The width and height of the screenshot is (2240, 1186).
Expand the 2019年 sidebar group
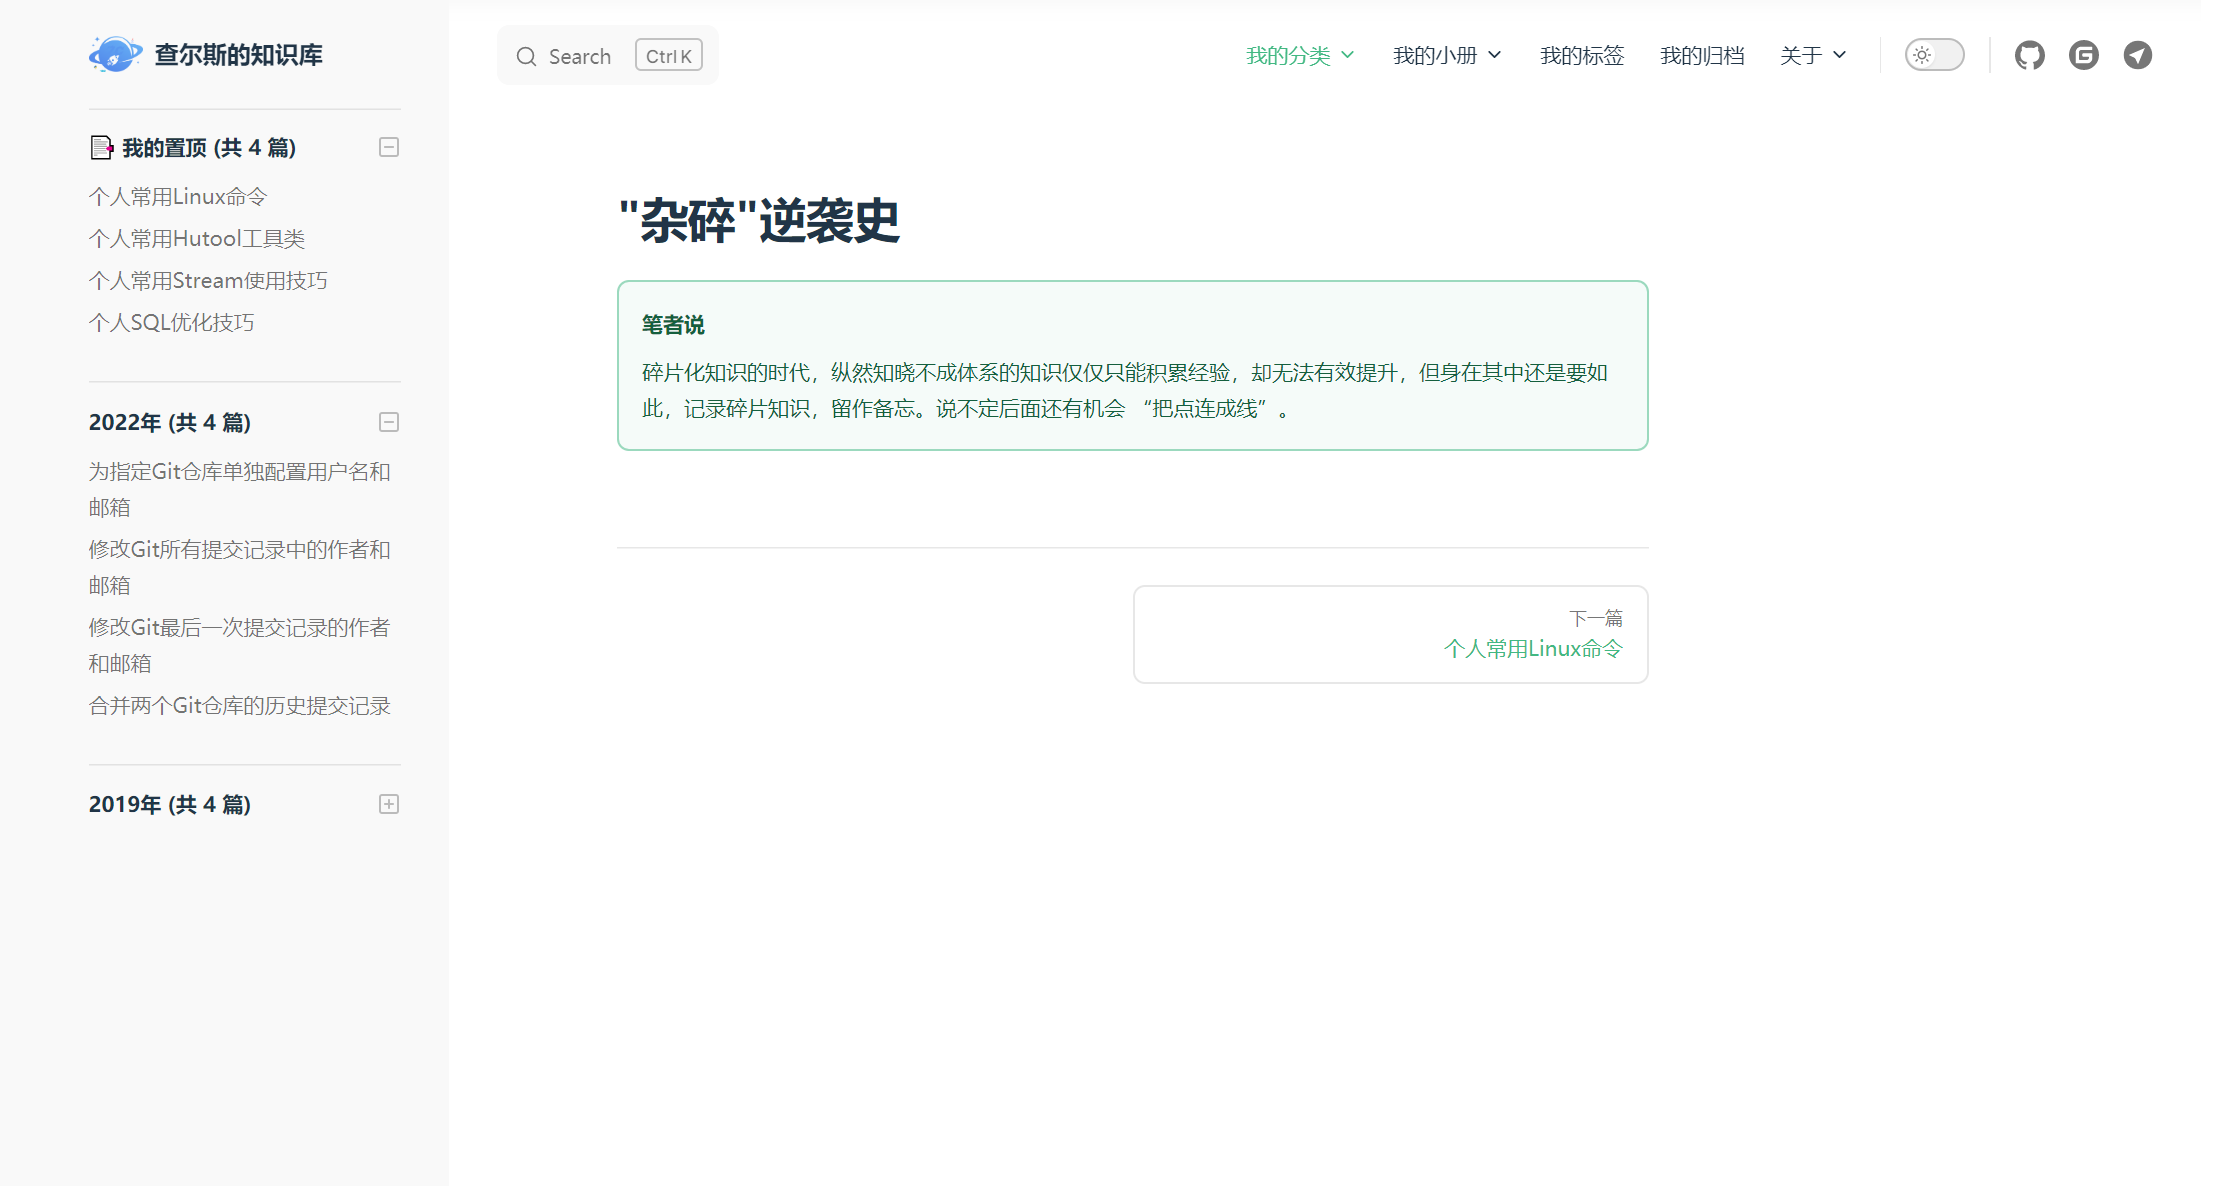click(x=389, y=804)
